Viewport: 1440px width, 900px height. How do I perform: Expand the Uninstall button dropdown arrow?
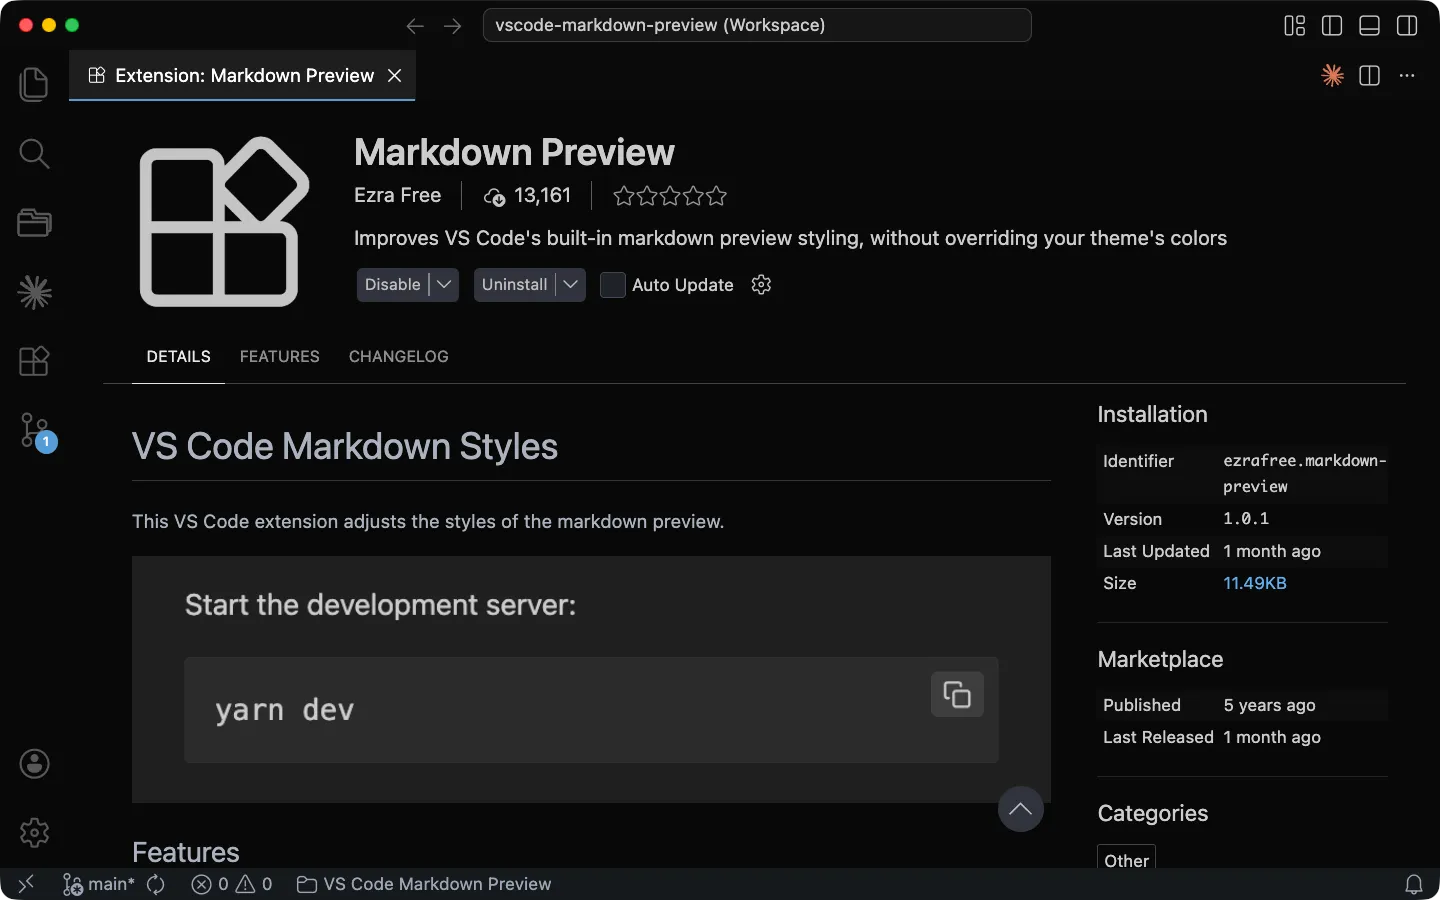pos(571,285)
